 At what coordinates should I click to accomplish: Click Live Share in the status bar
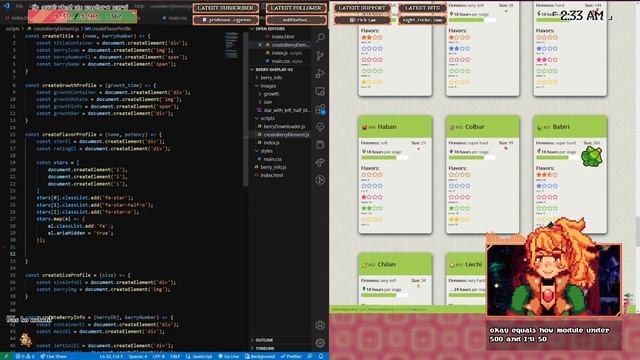pyautogui.click(x=53, y=356)
